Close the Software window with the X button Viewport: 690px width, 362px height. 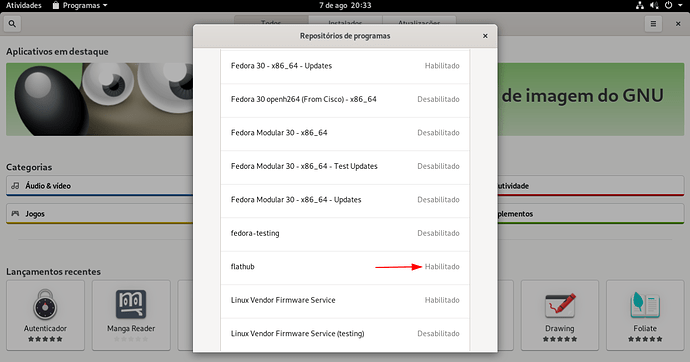pyautogui.click(x=678, y=24)
